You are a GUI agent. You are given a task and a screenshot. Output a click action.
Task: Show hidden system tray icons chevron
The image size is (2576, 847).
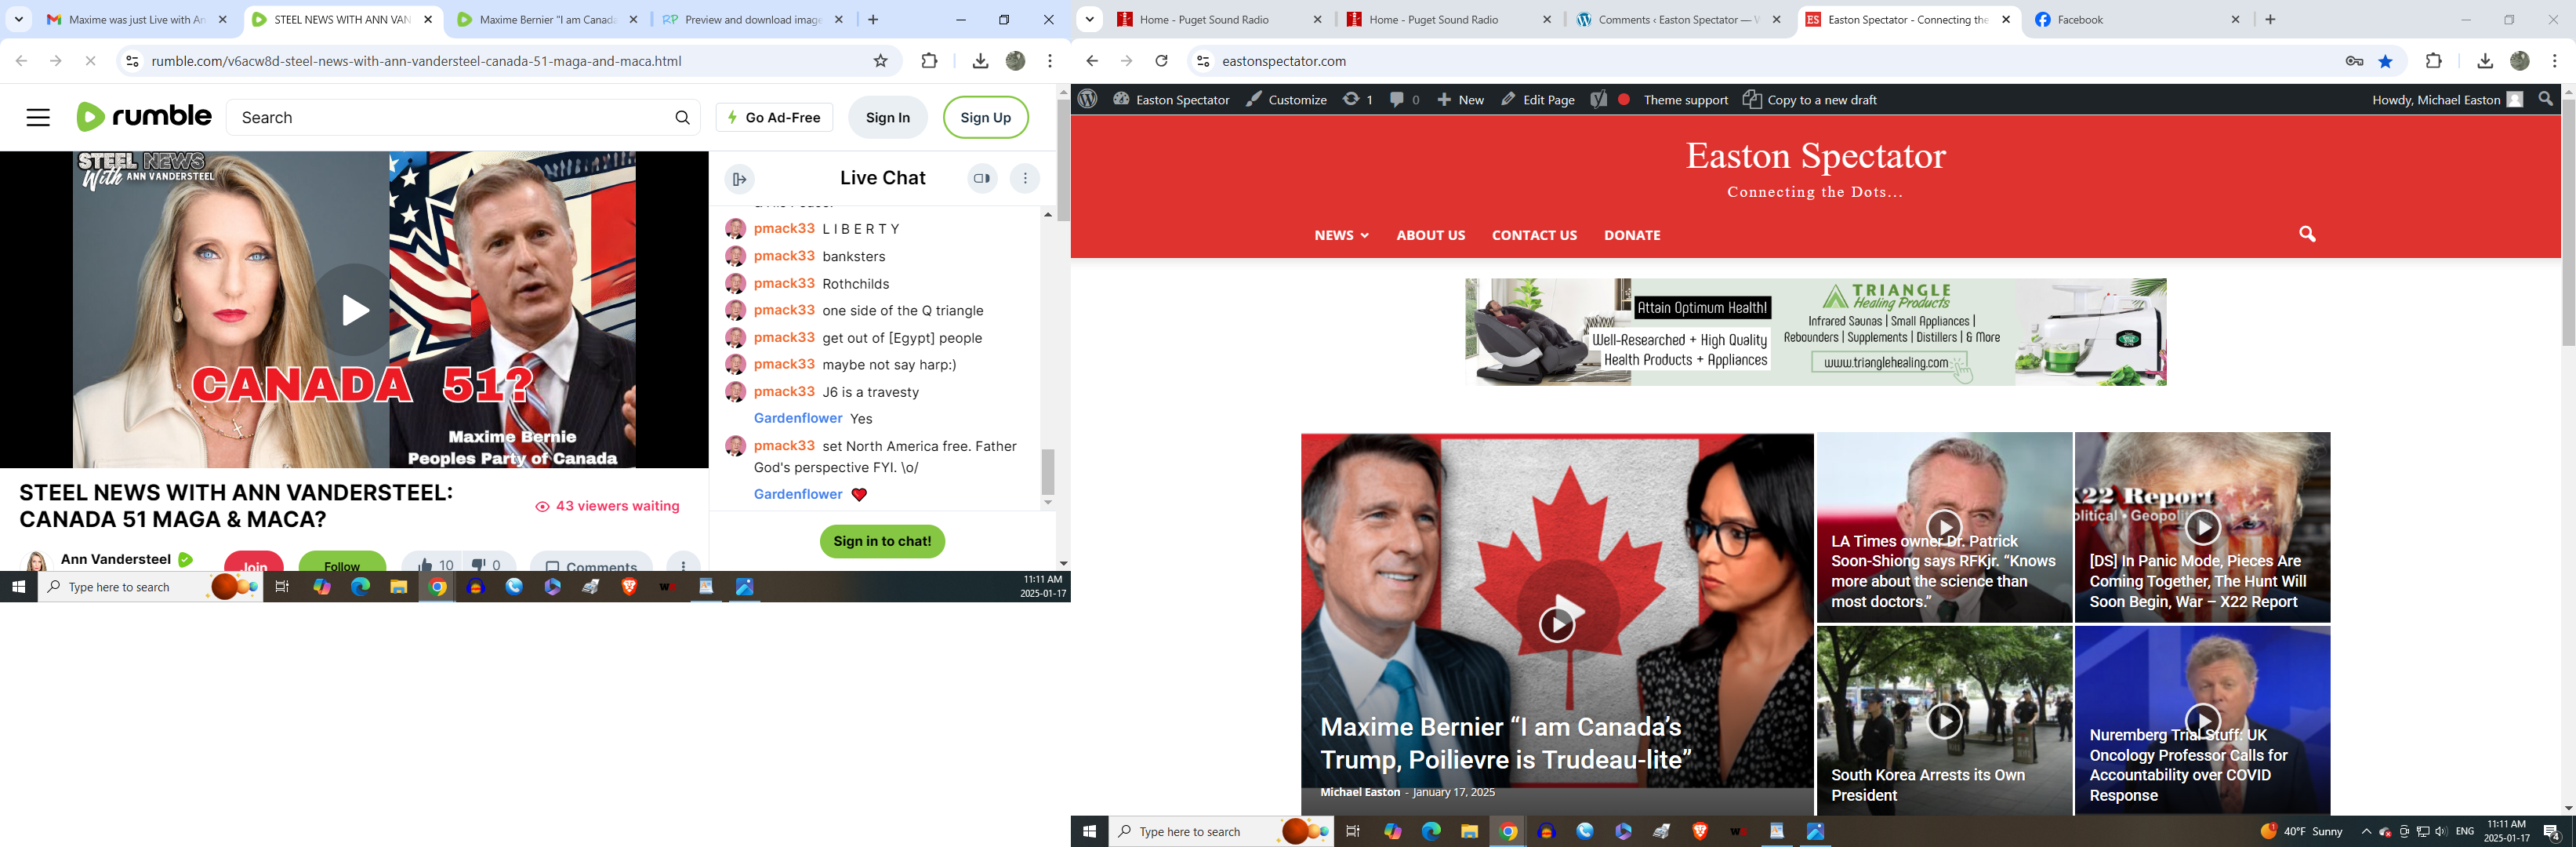pyautogui.click(x=2366, y=831)
